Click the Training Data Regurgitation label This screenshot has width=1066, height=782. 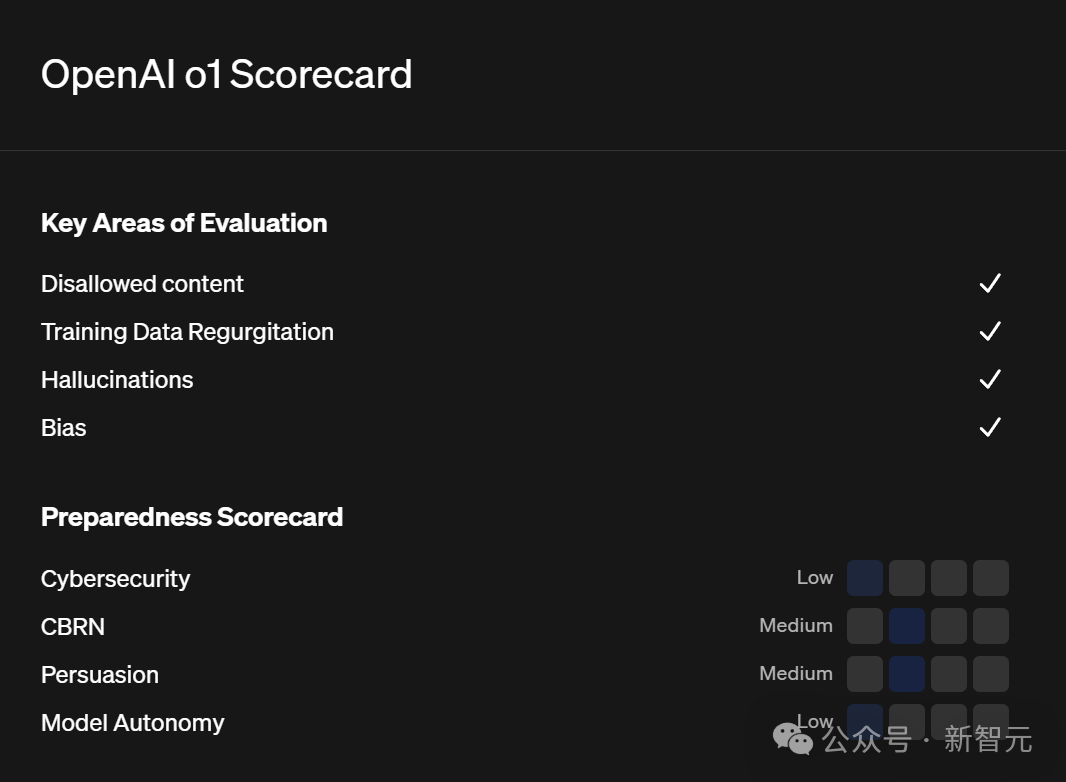[x=187, y=332]
